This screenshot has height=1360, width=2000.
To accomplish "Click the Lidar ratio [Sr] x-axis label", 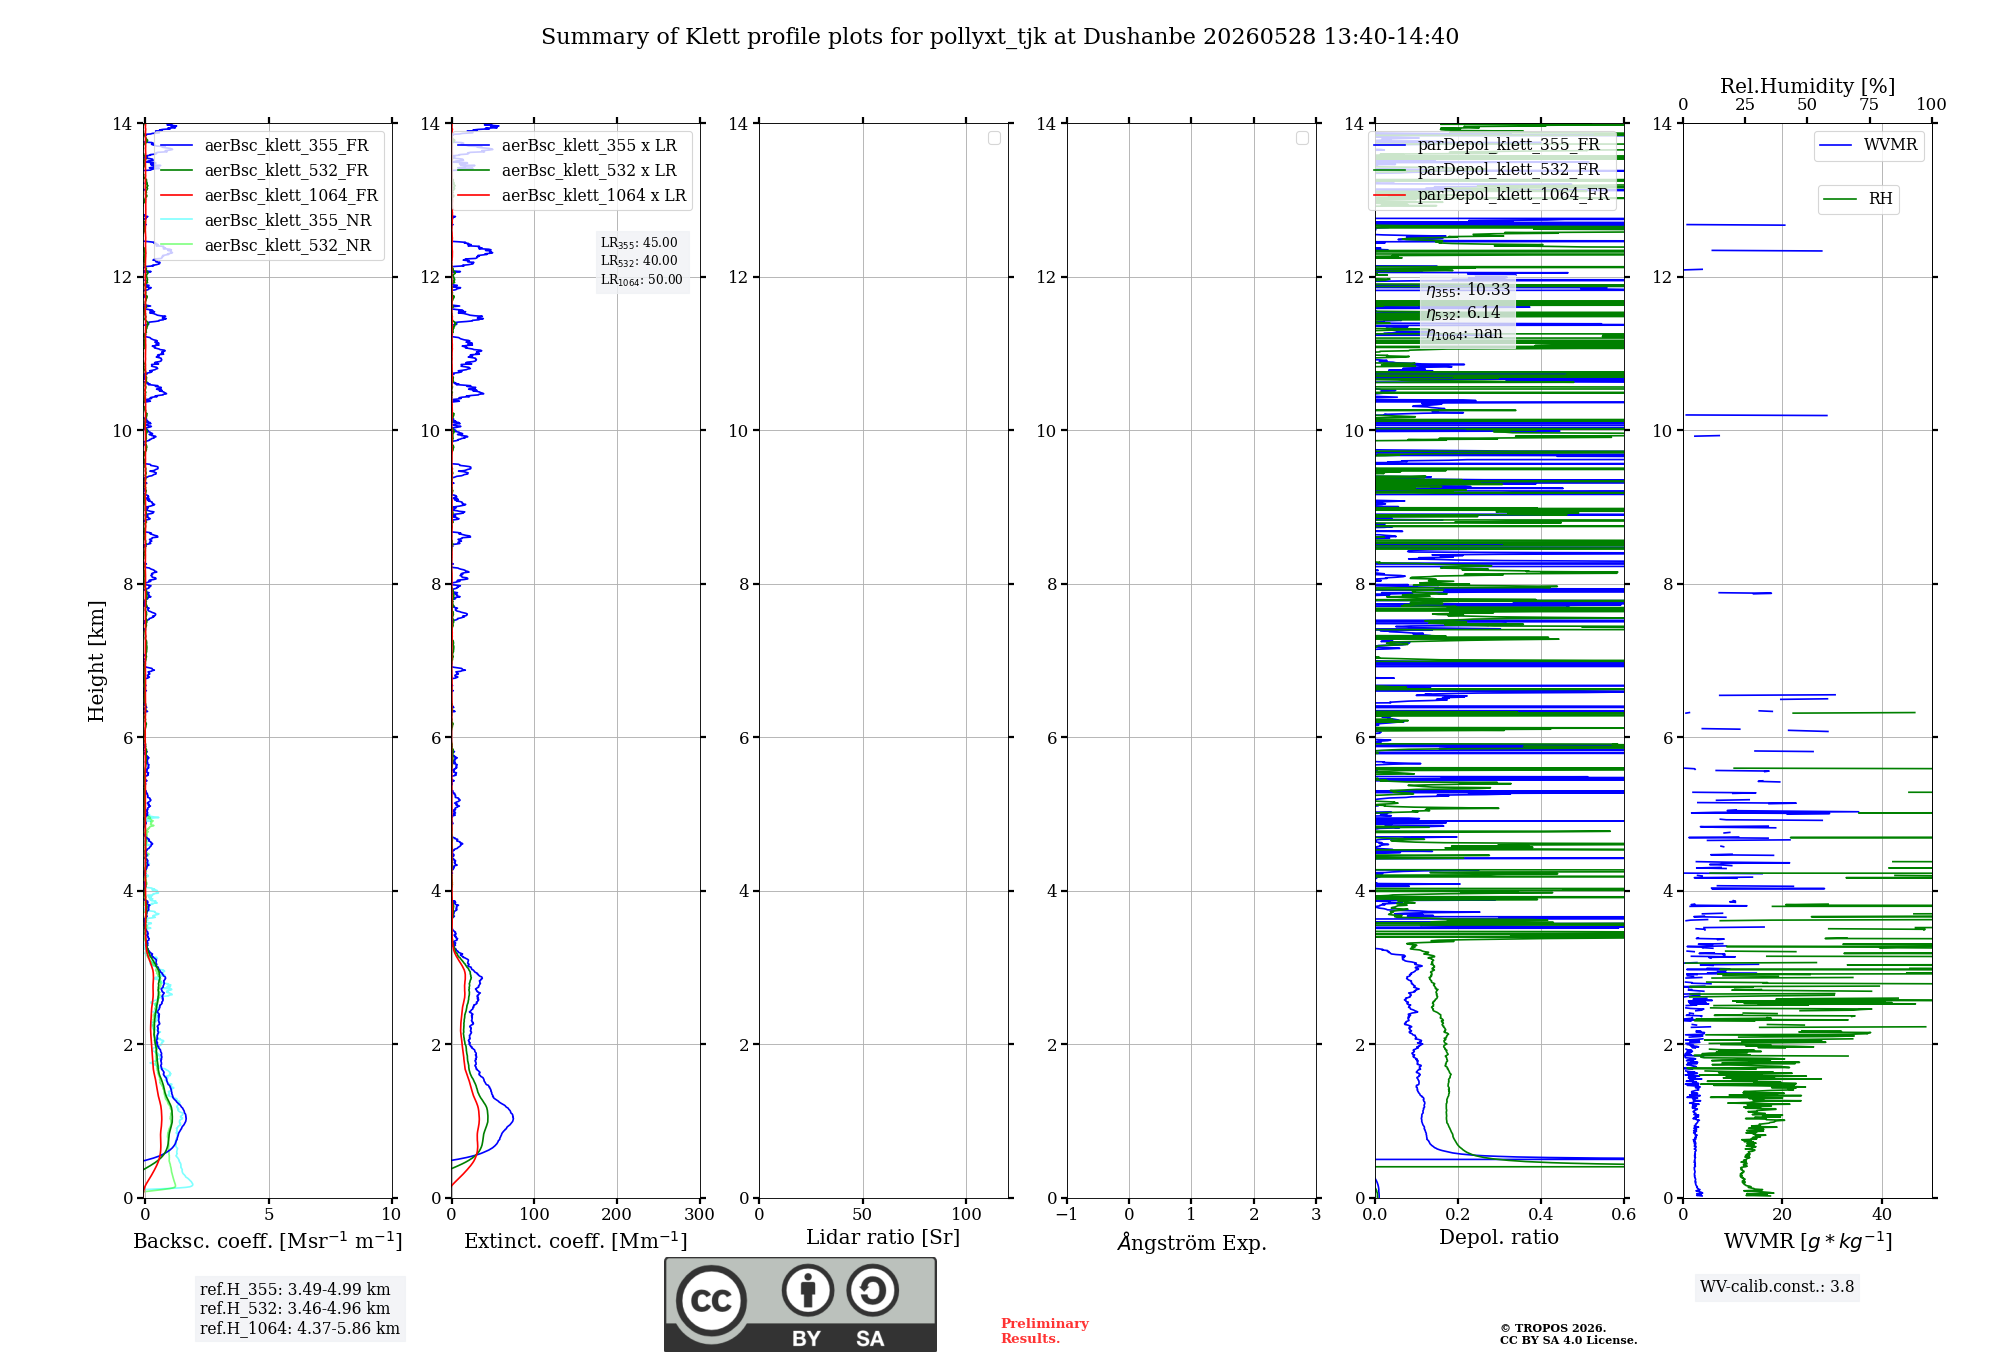I will [883, 1238].
